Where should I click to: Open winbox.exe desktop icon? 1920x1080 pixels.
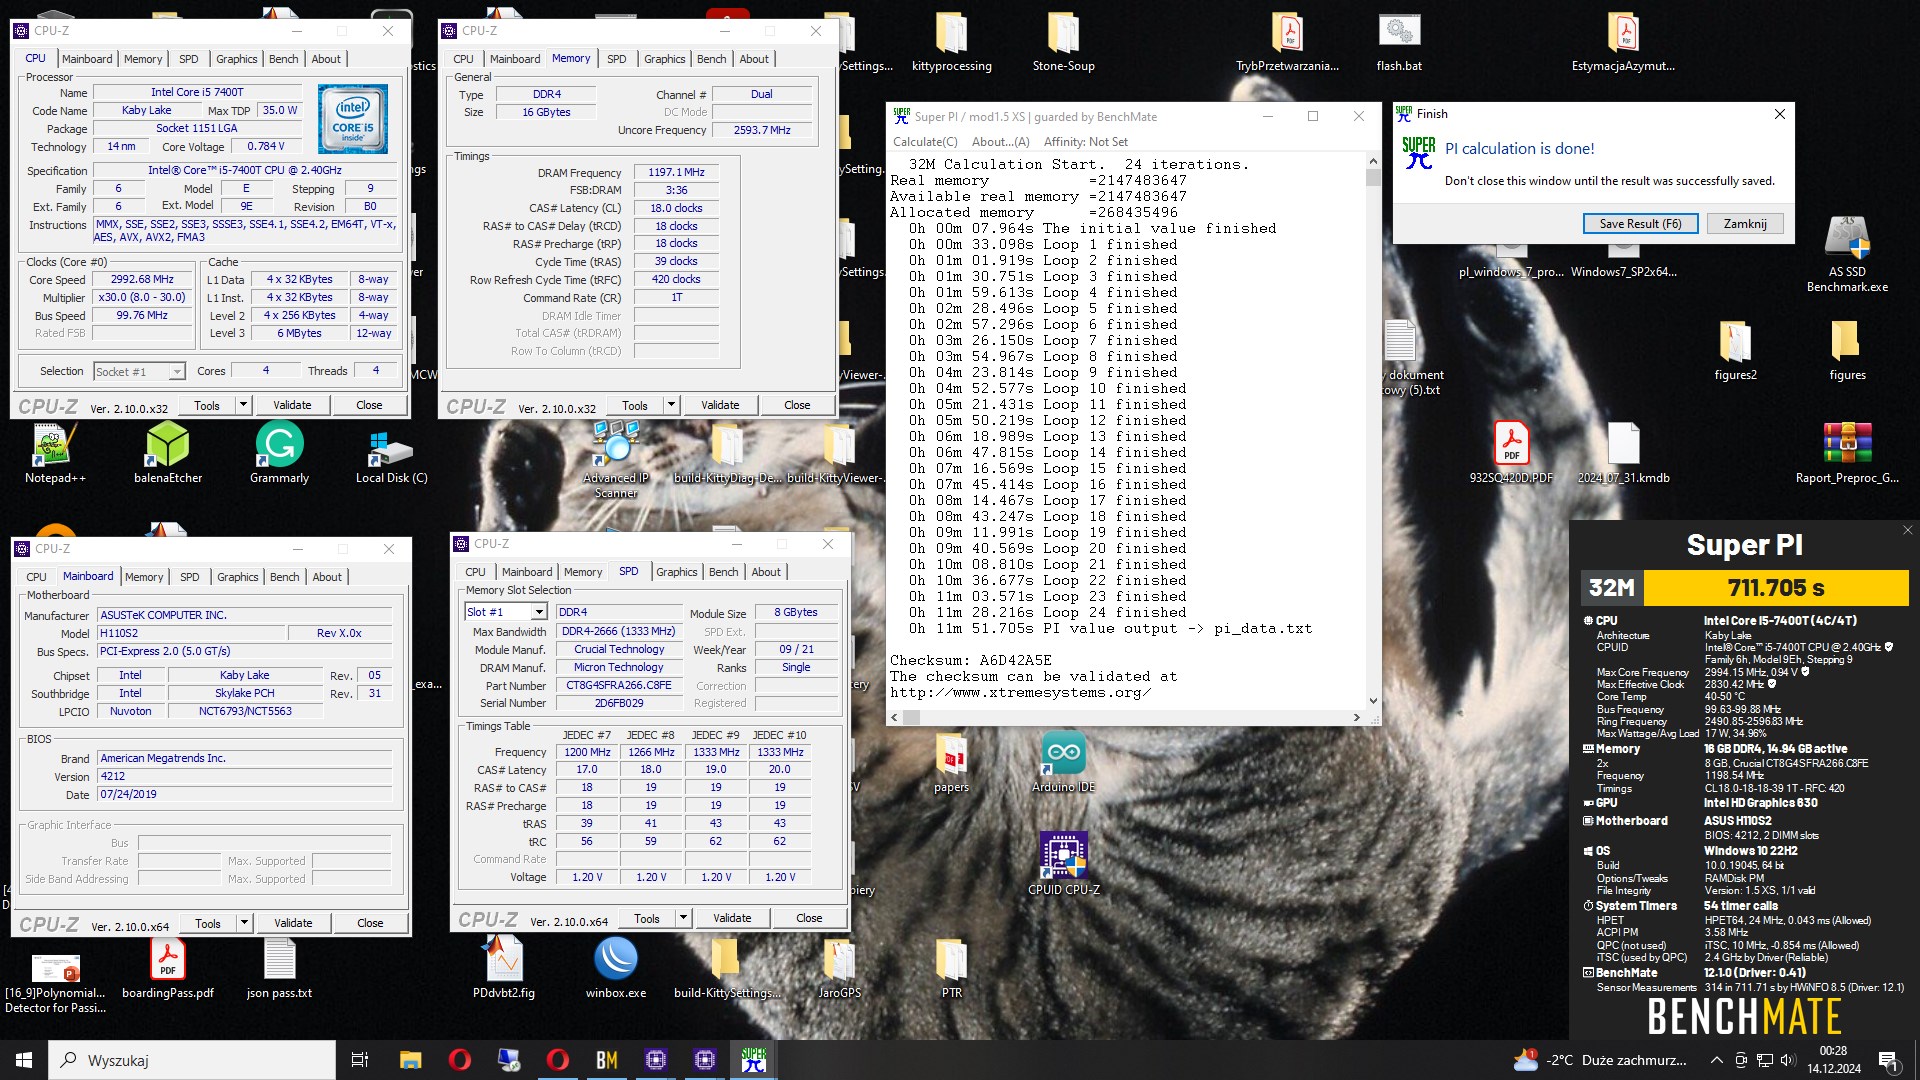[616, 967]
